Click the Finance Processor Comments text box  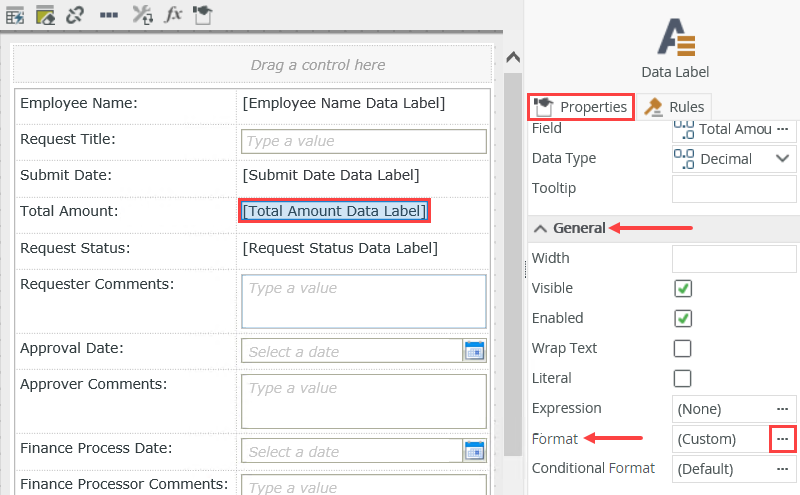click(364, 485)
